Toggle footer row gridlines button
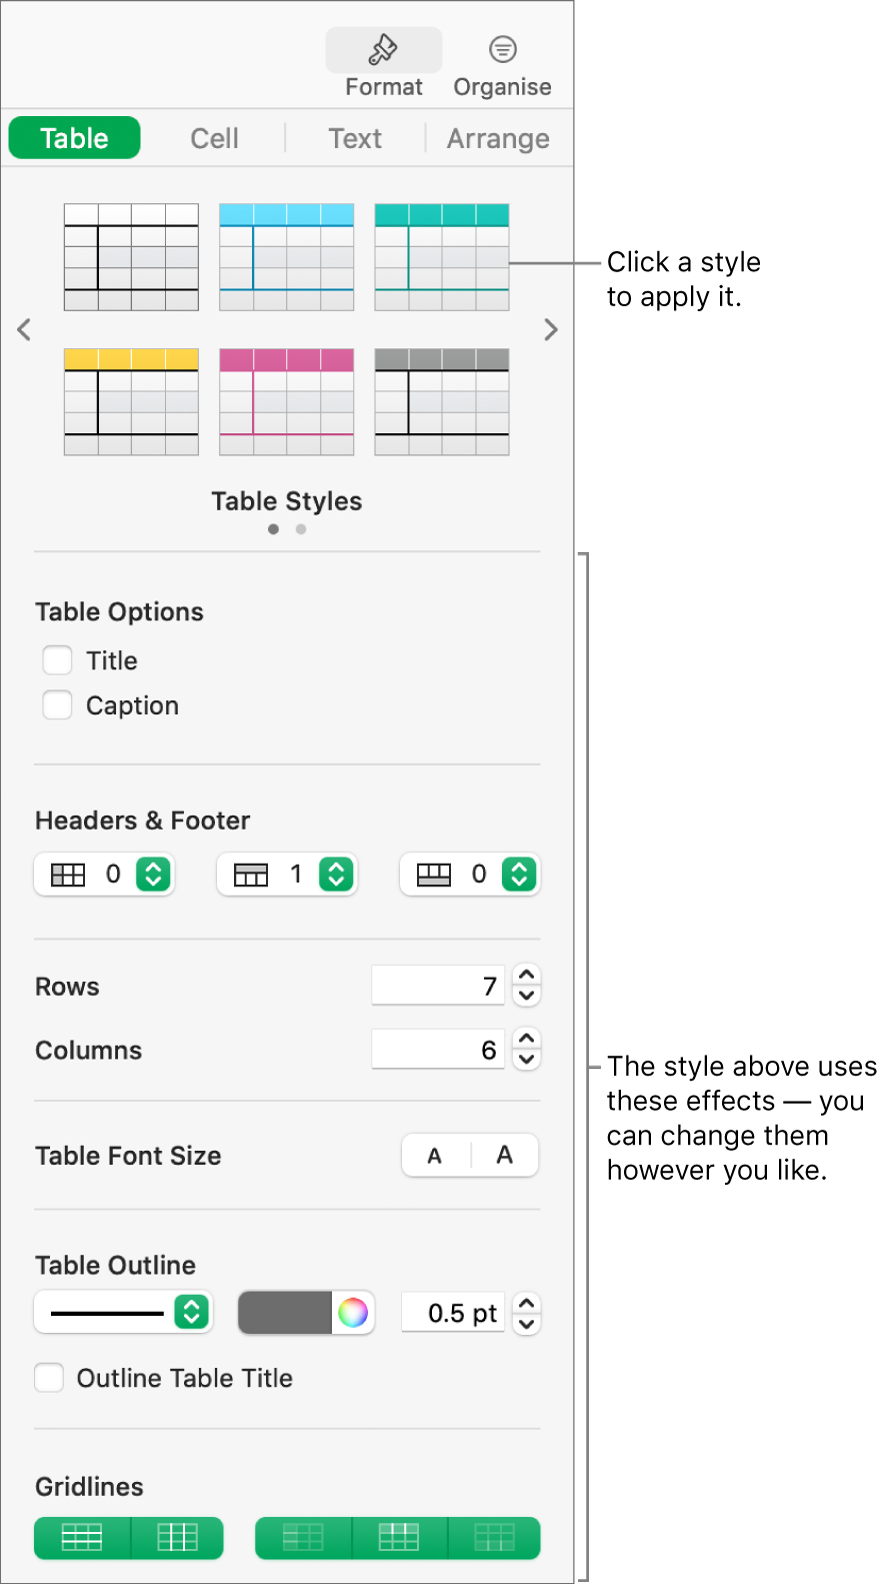 (494, 1537)
